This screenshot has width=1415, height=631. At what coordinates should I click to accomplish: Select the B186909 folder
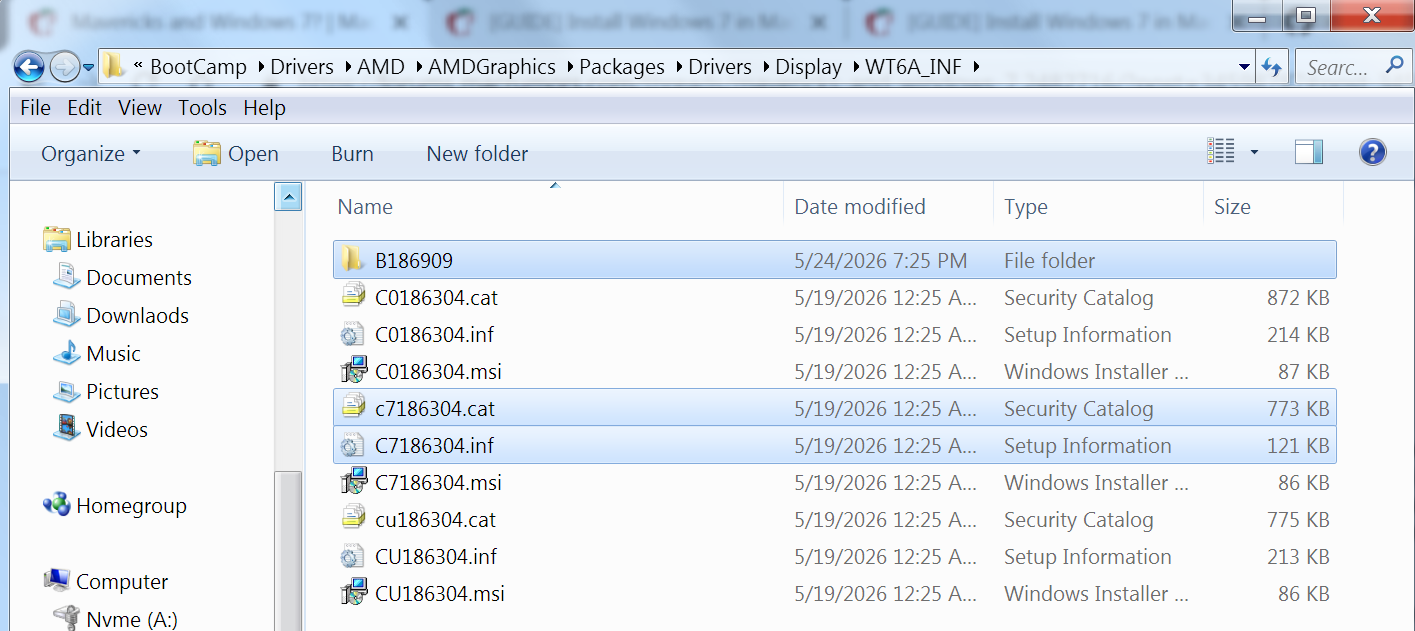(x=834, y=260)
